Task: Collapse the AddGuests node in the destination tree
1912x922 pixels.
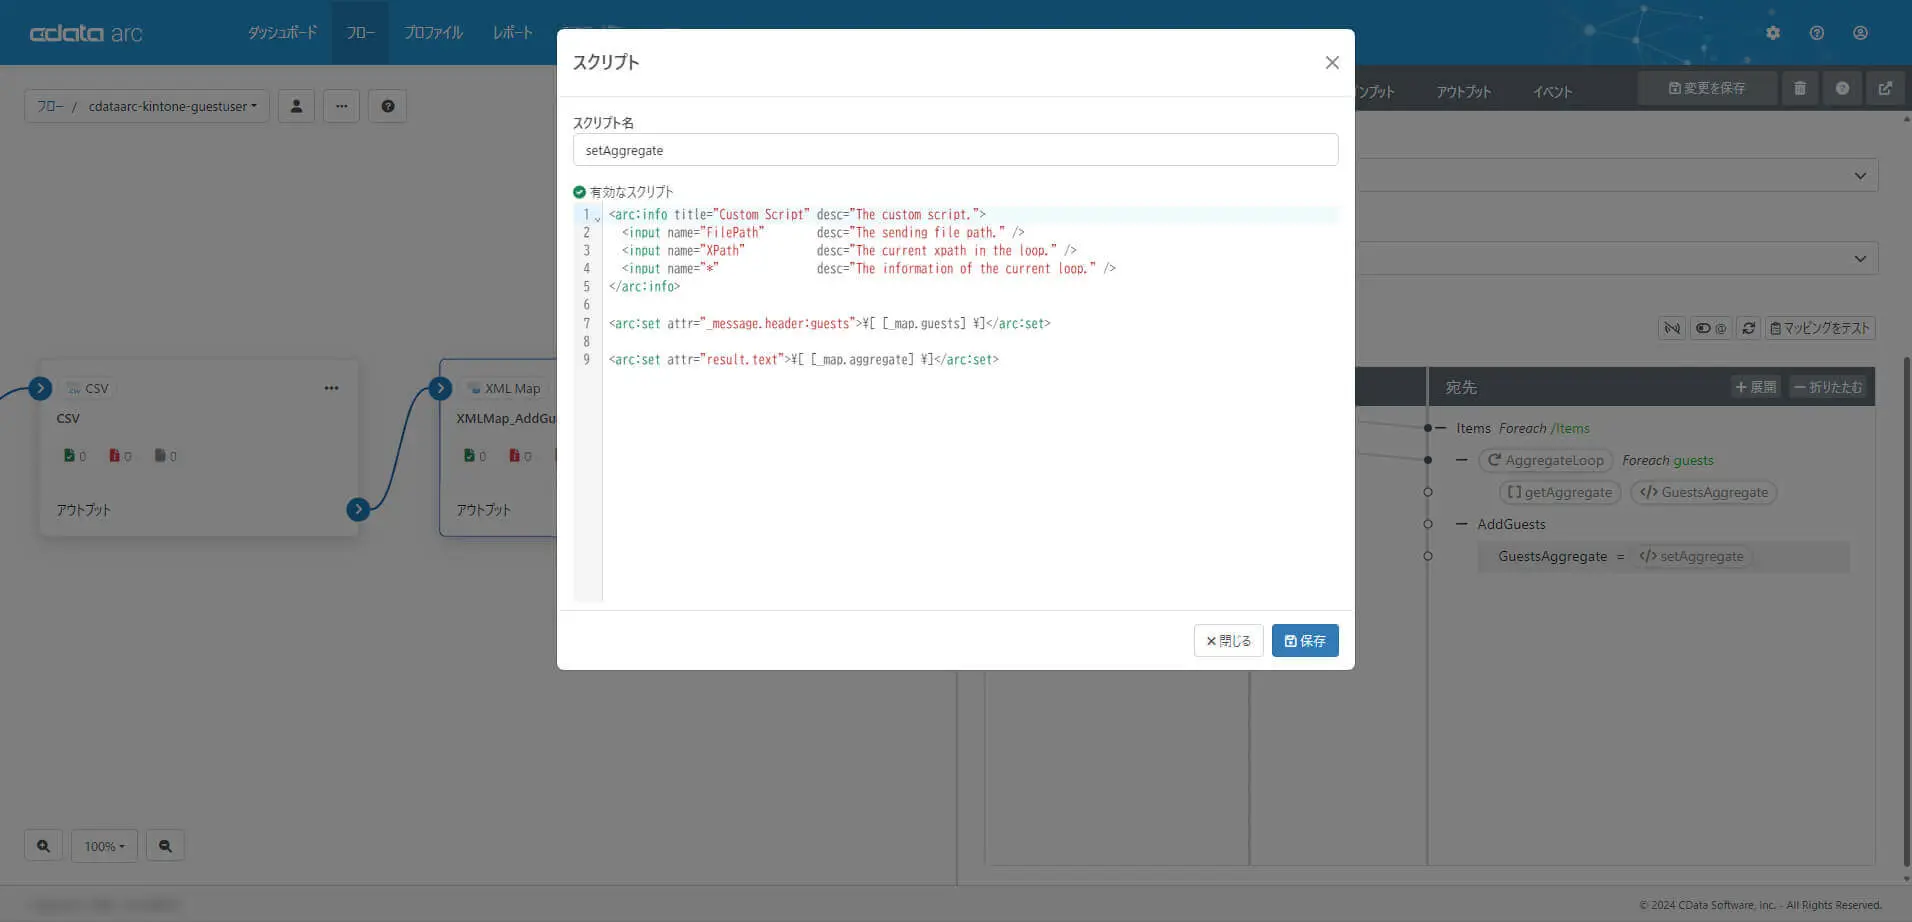Action: [x=1462, y=524]
